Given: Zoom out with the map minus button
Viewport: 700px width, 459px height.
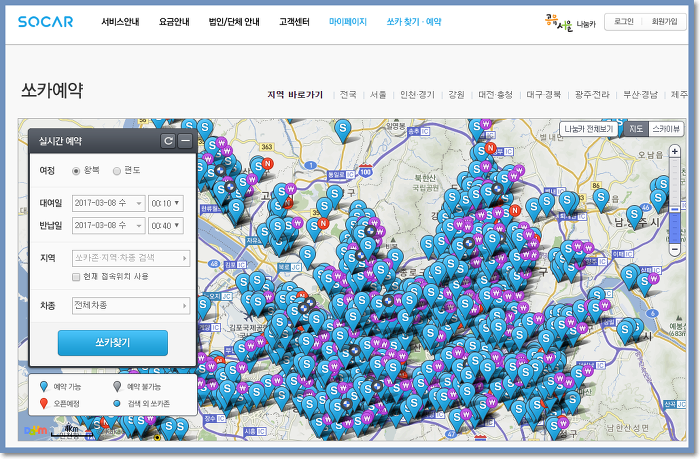Looking at the screenshot, I should (675, 249).
